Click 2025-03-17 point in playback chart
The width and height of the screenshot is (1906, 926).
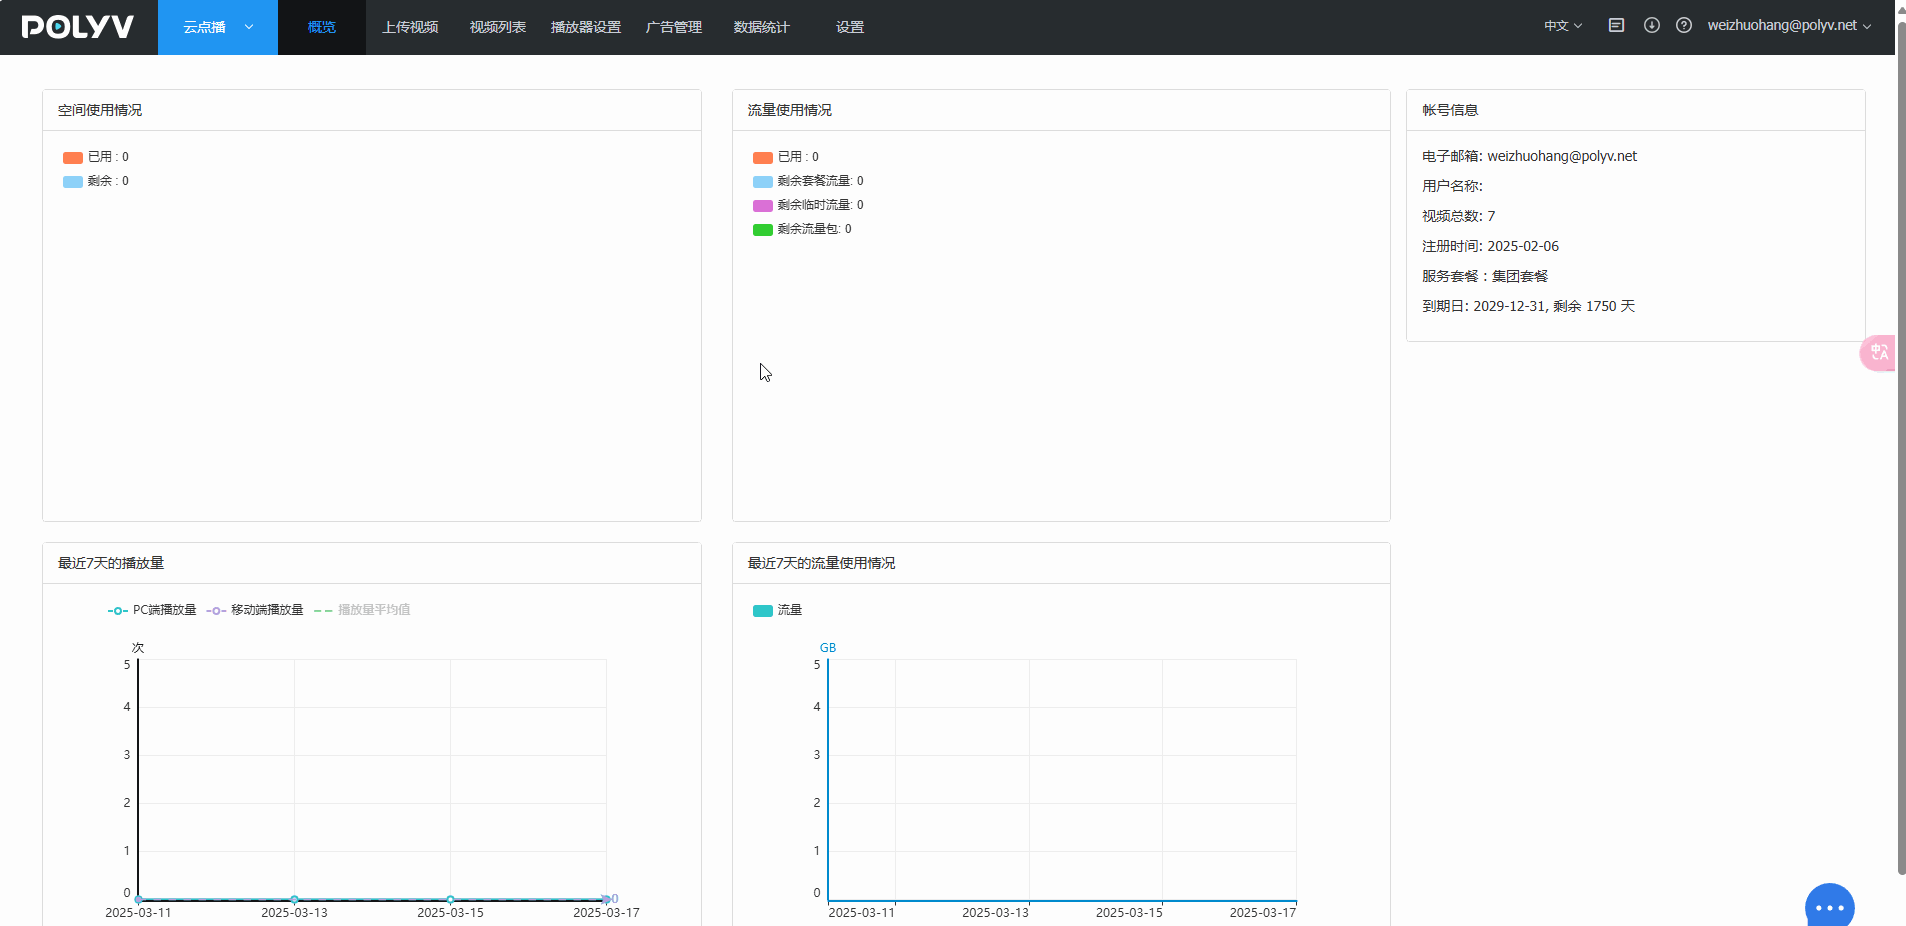click(606, 899)
